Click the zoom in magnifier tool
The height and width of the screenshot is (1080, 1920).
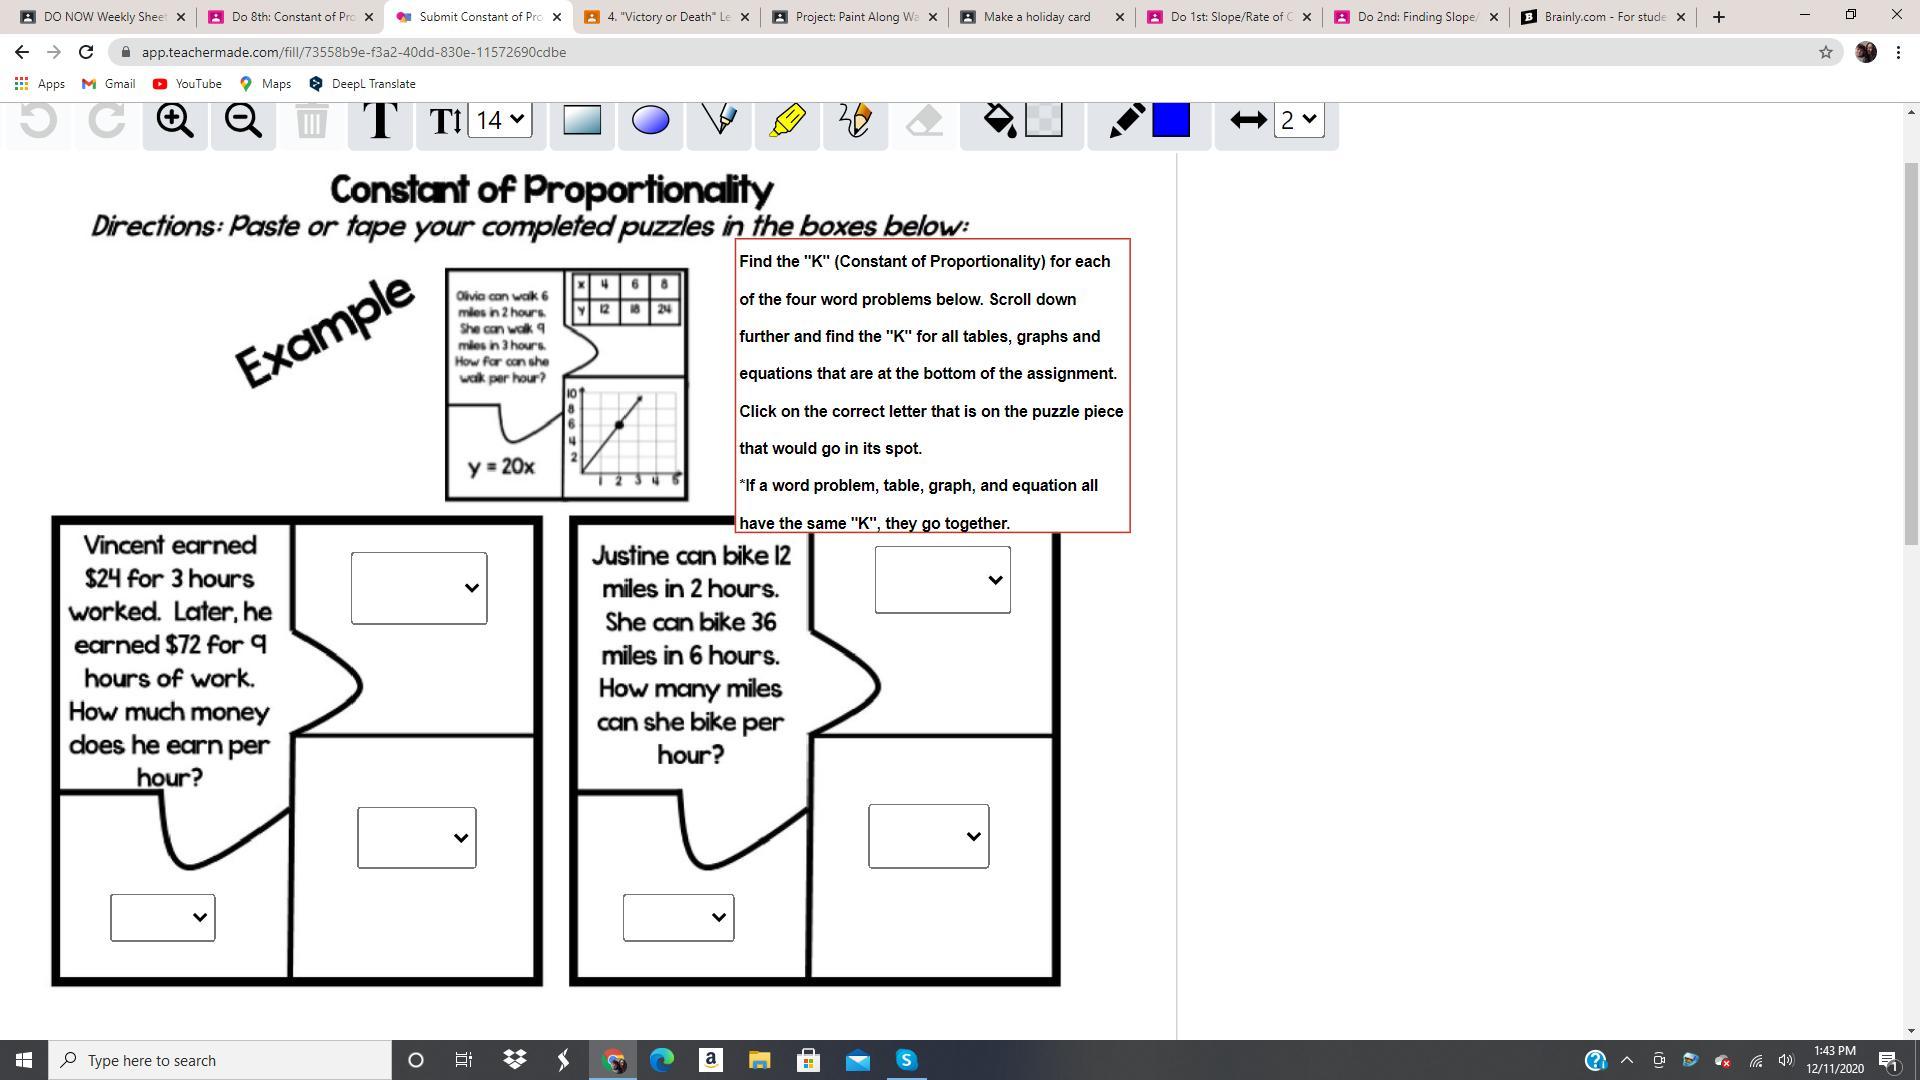point(175,121)
